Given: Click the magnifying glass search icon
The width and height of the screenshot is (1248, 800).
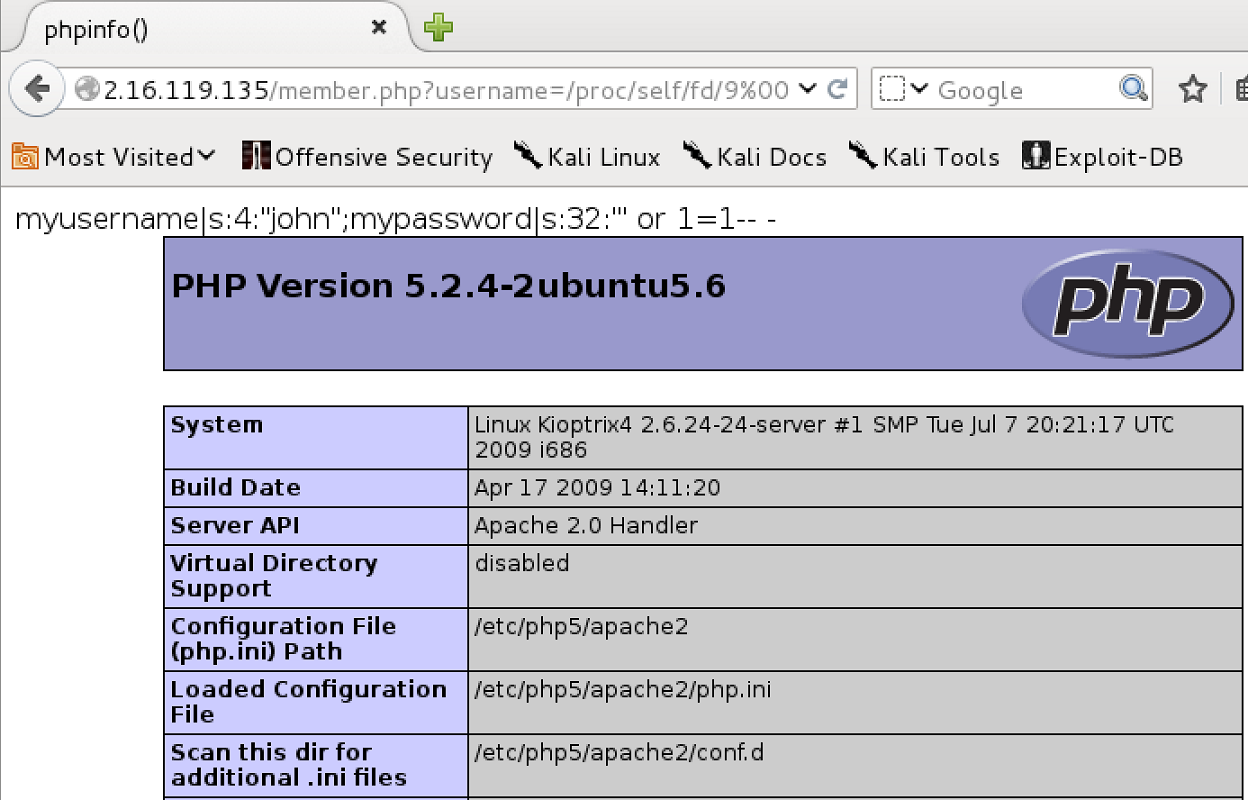Looking at the screenshot, I should (x=1133, y=89).
